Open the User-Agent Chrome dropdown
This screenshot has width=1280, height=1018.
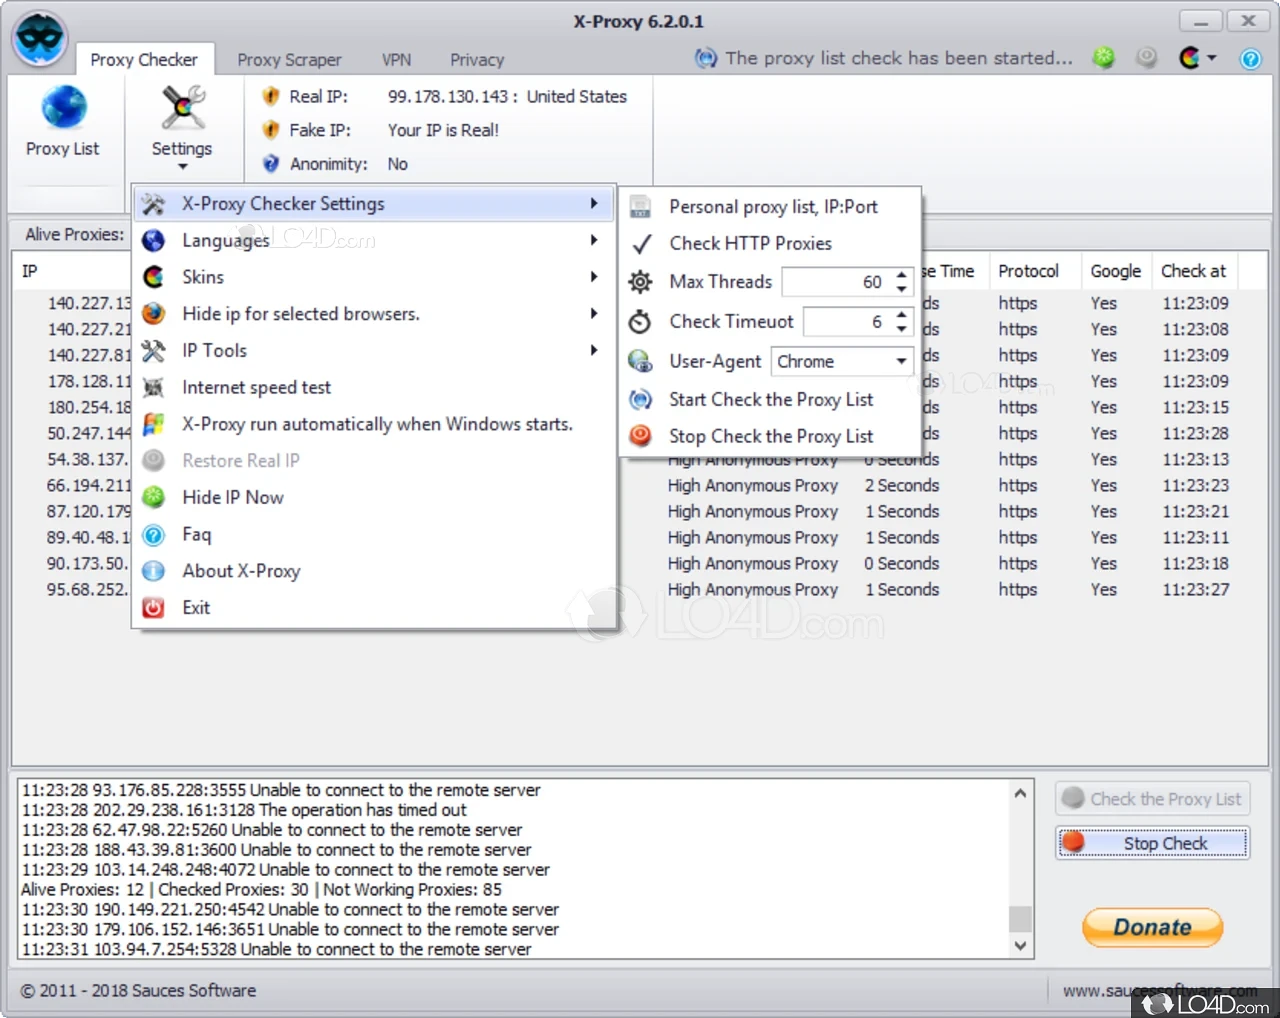point(842,361)
